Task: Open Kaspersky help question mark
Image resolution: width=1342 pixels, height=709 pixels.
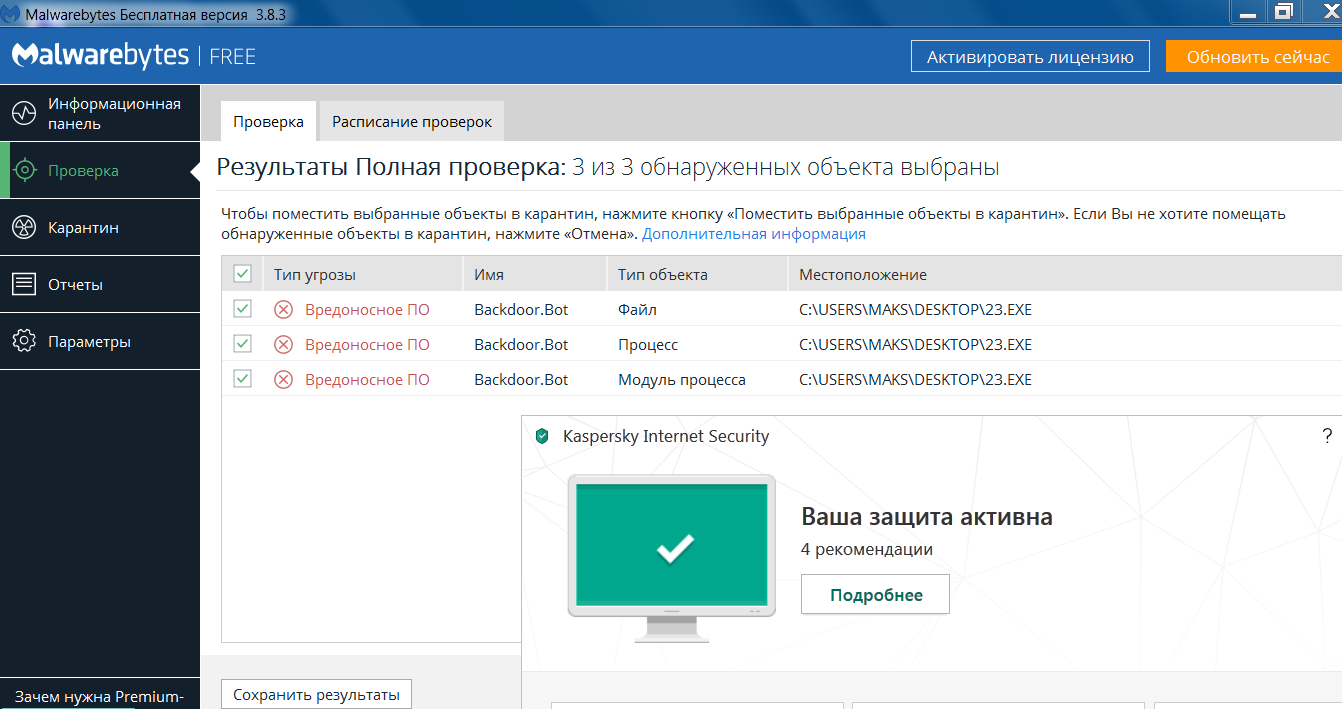Action: (1328, 436)
